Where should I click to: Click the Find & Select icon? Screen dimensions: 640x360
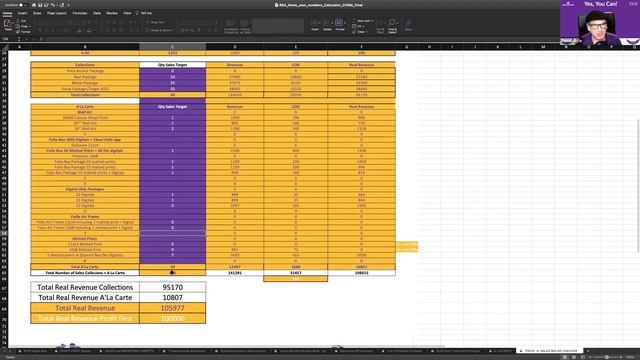(392, 25)
